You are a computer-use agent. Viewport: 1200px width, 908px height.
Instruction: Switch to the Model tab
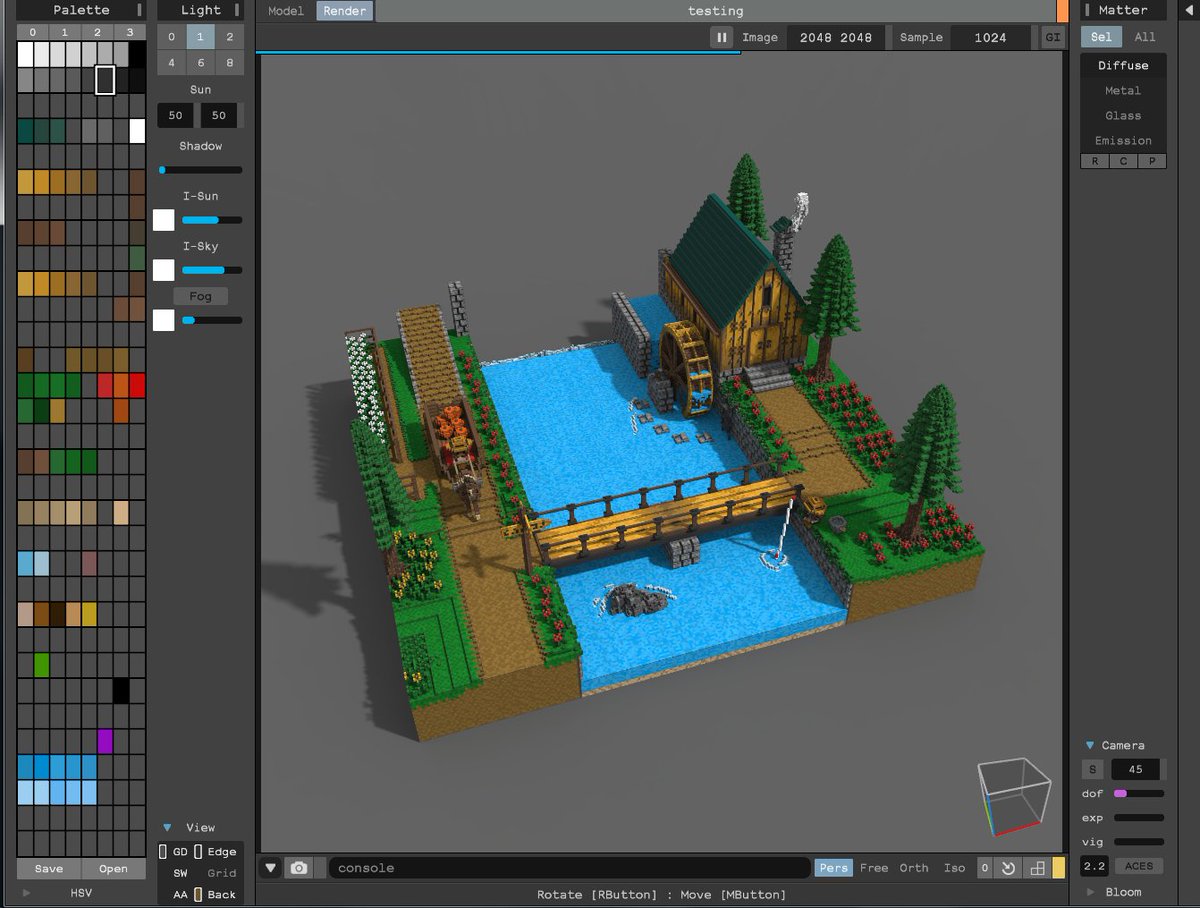point(285,11)
